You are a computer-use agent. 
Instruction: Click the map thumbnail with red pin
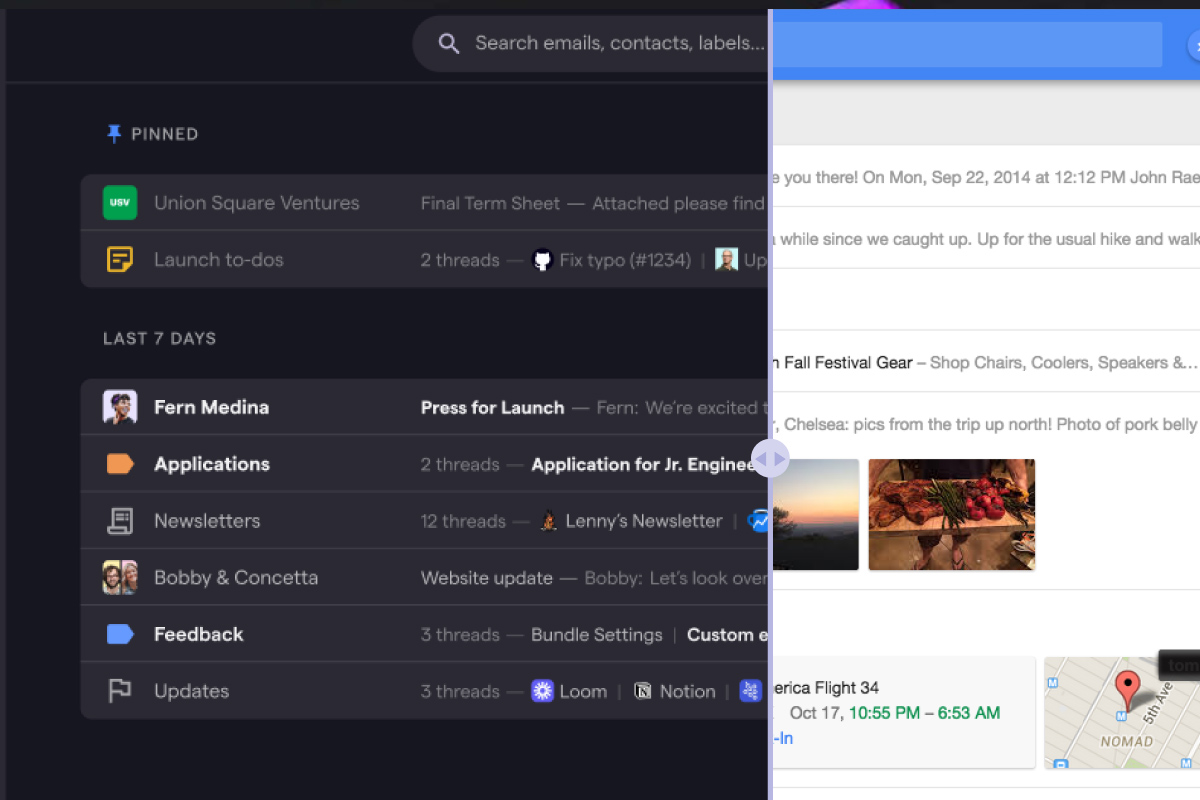1121,712
